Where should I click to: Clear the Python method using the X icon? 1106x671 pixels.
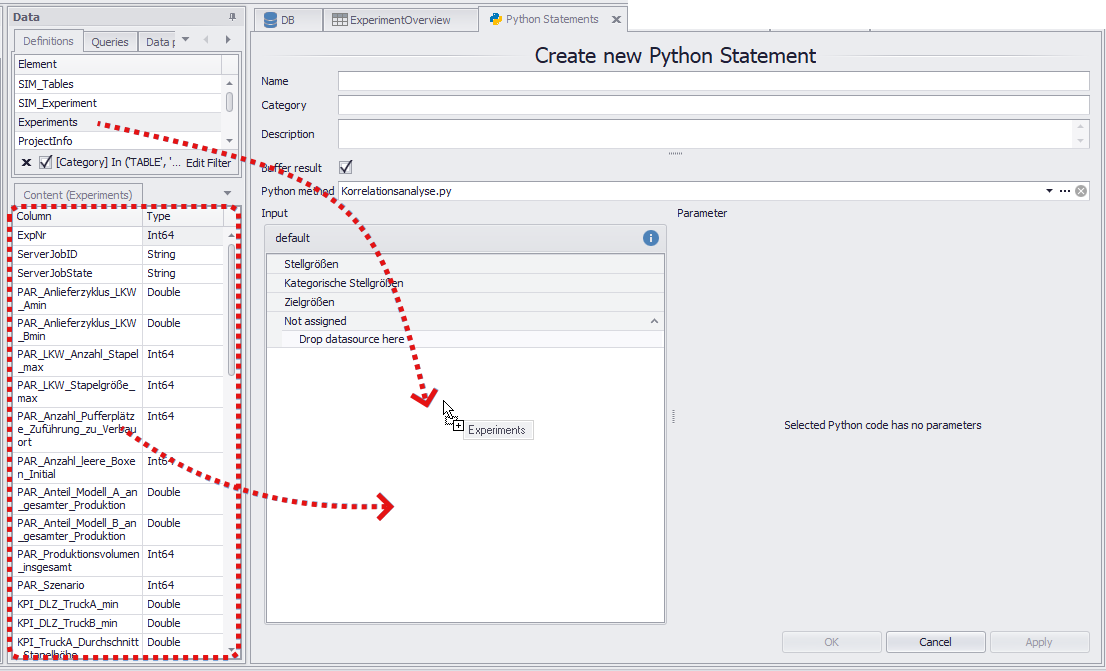click(1080, 190)
